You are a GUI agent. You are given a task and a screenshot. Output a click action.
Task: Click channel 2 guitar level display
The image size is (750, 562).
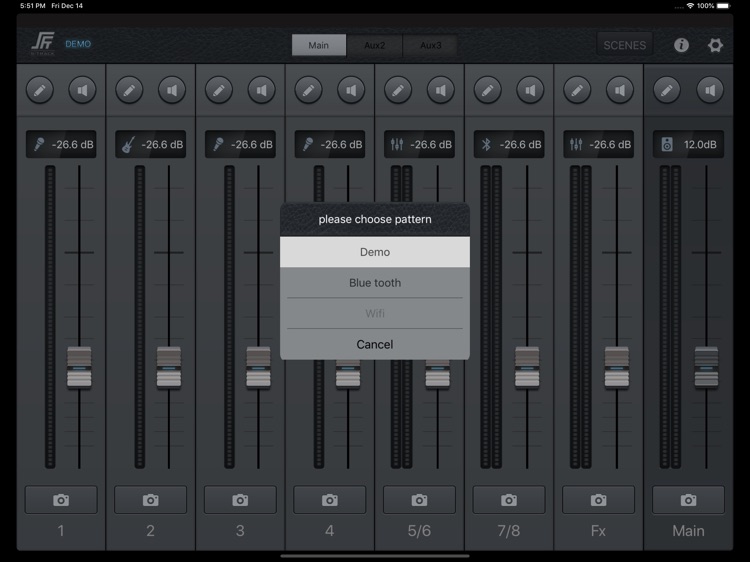coord(151,144)
